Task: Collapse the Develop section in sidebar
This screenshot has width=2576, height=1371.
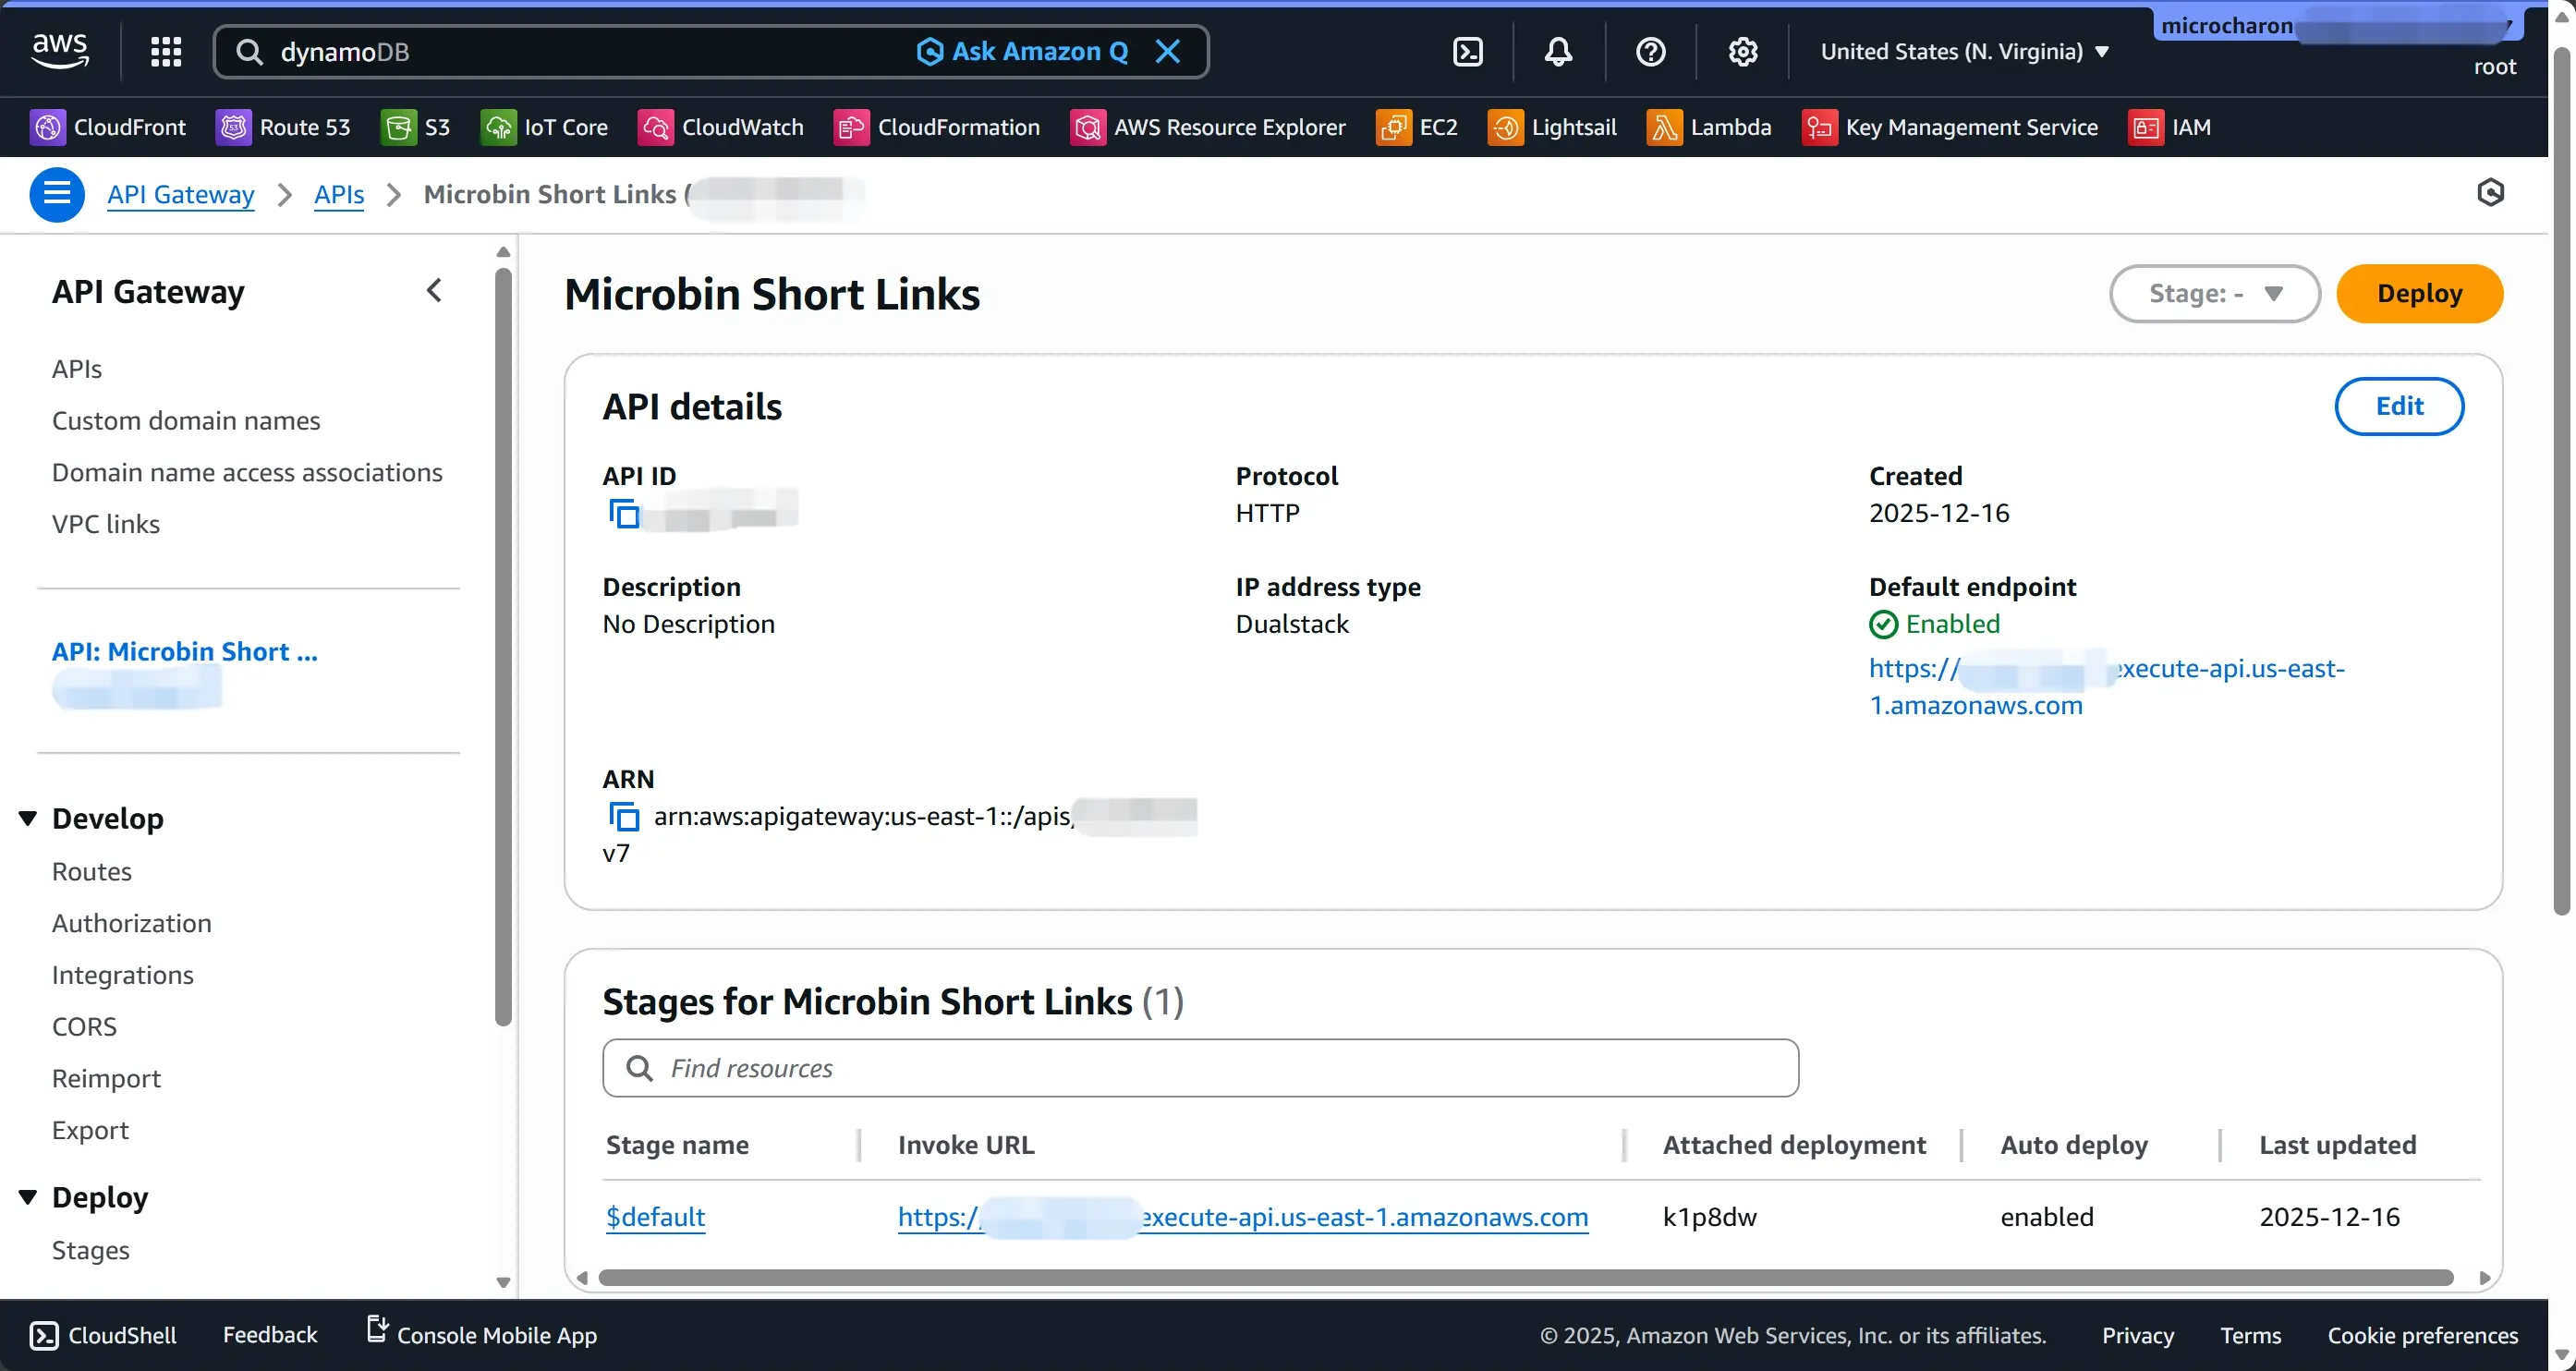Action: point(27,817)
